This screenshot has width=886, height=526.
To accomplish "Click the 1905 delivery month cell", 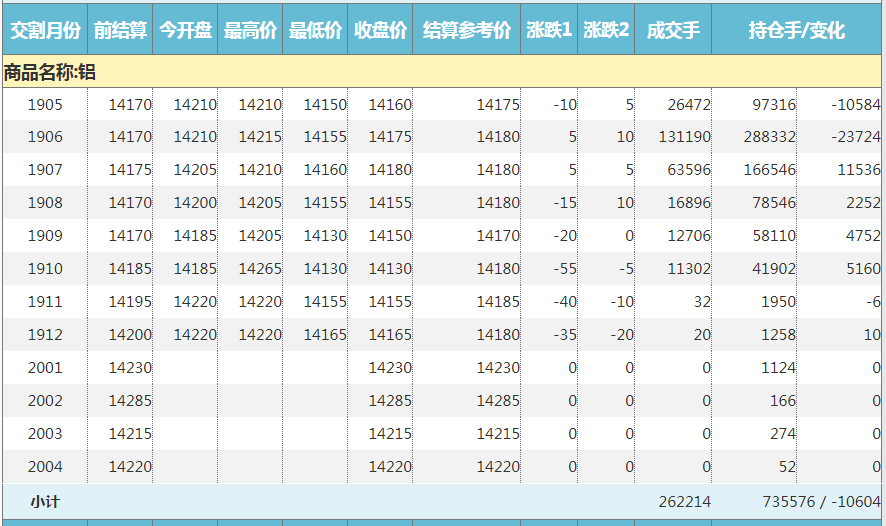I will pos(44,105).
